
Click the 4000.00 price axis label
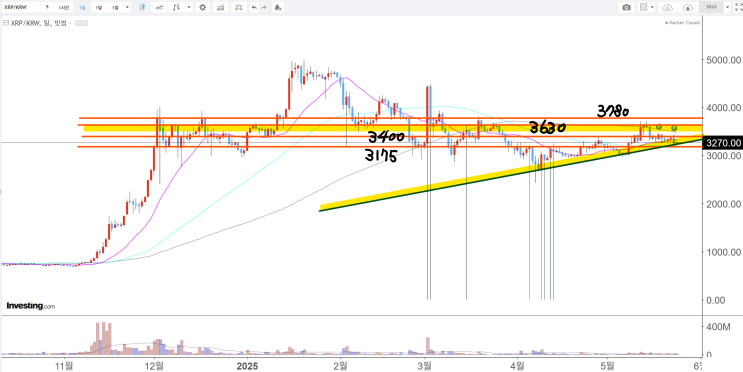point(723,109)
